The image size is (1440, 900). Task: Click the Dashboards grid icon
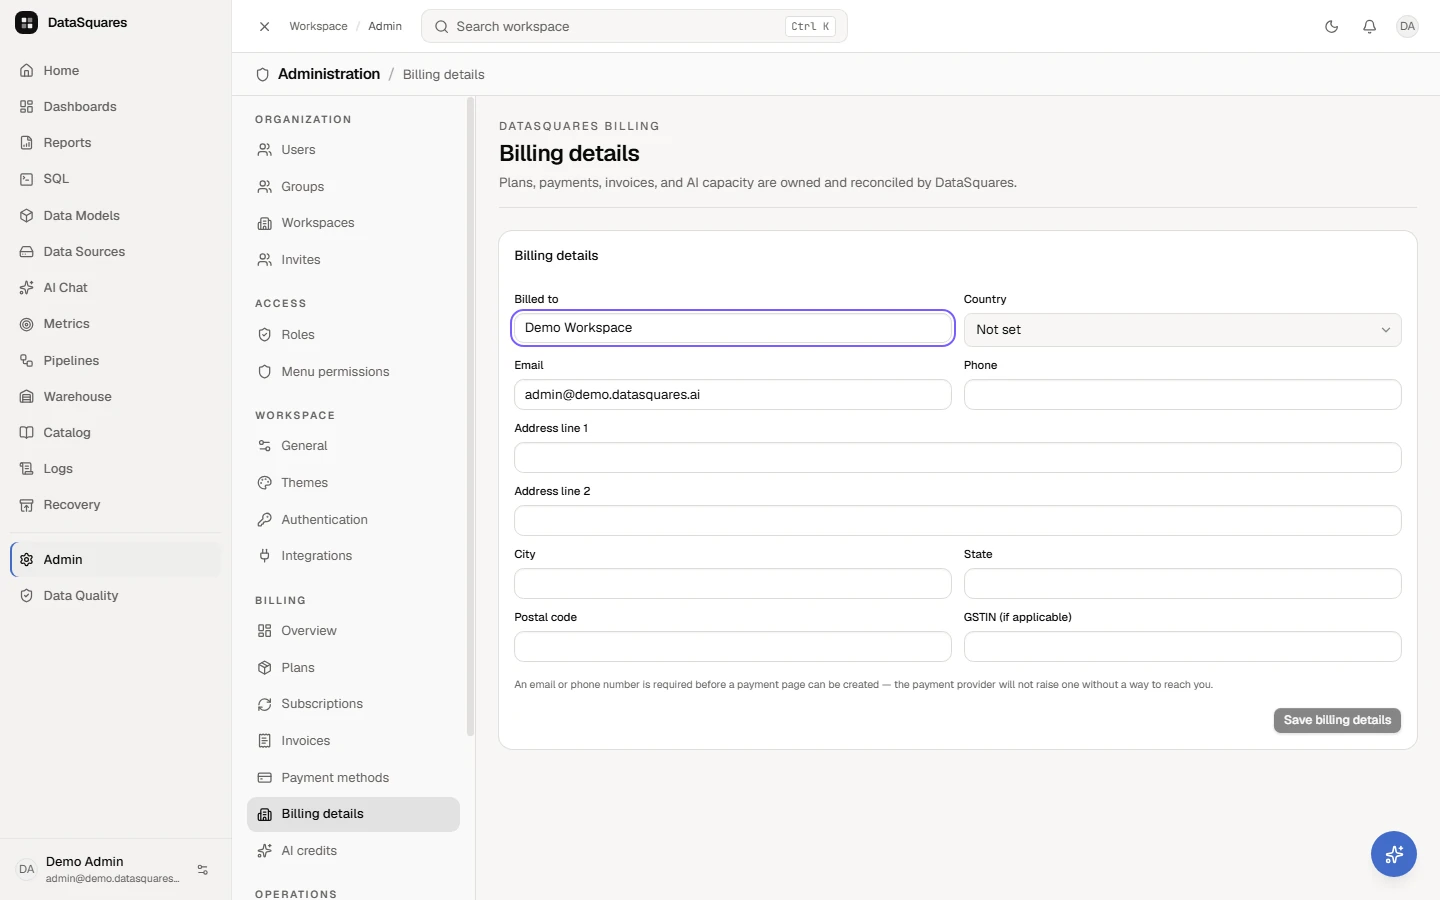click(27, 107)
